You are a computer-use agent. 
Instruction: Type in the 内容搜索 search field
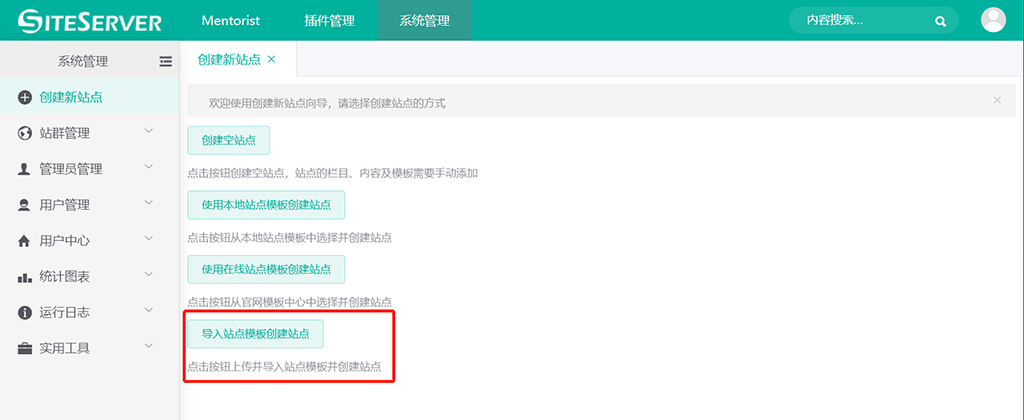(860, 20)
